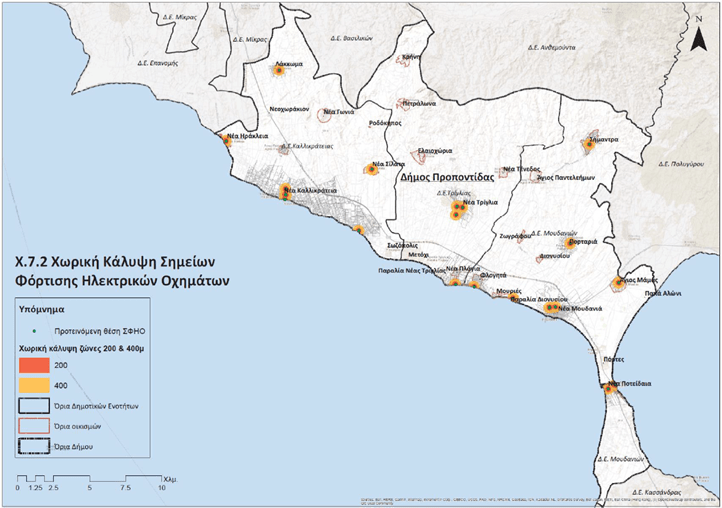This screenshot has width=722, height=508.
Task: Click the Νέα Τρίγλια settlement label
Action: pyautogui.click(x=480, y=201)
